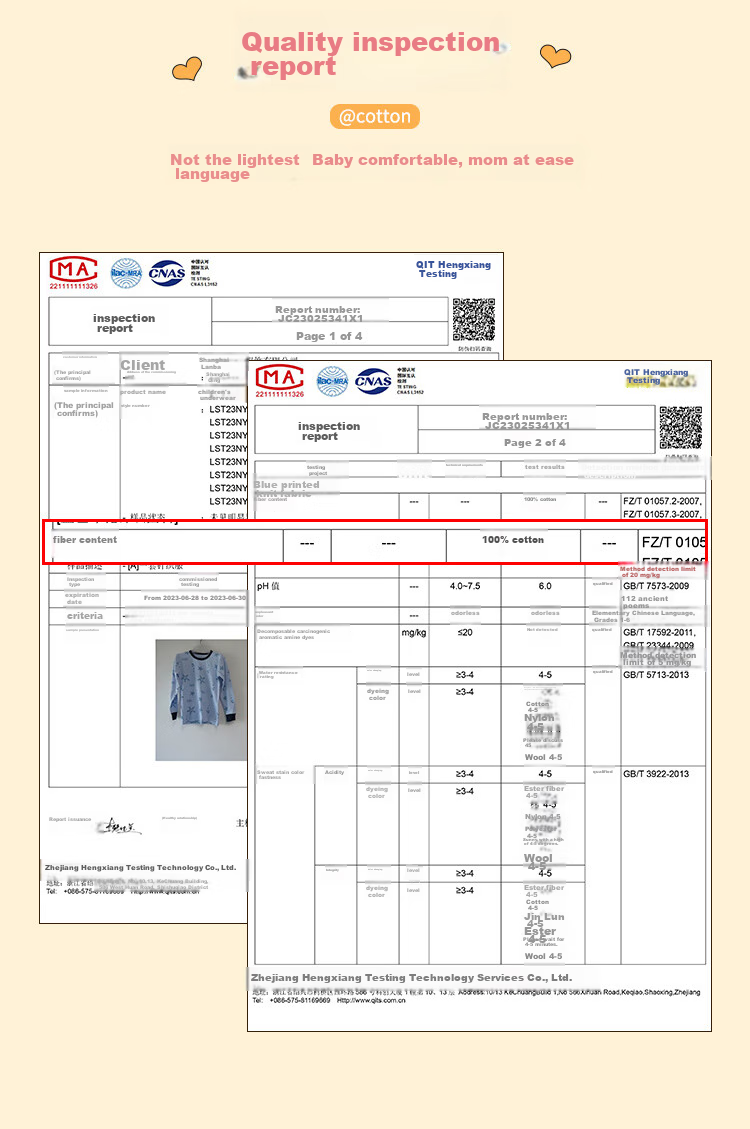Click the 'Acidity' cell in sweat fastness
This screenshot has height=1129, width=750.
(335, 772)
